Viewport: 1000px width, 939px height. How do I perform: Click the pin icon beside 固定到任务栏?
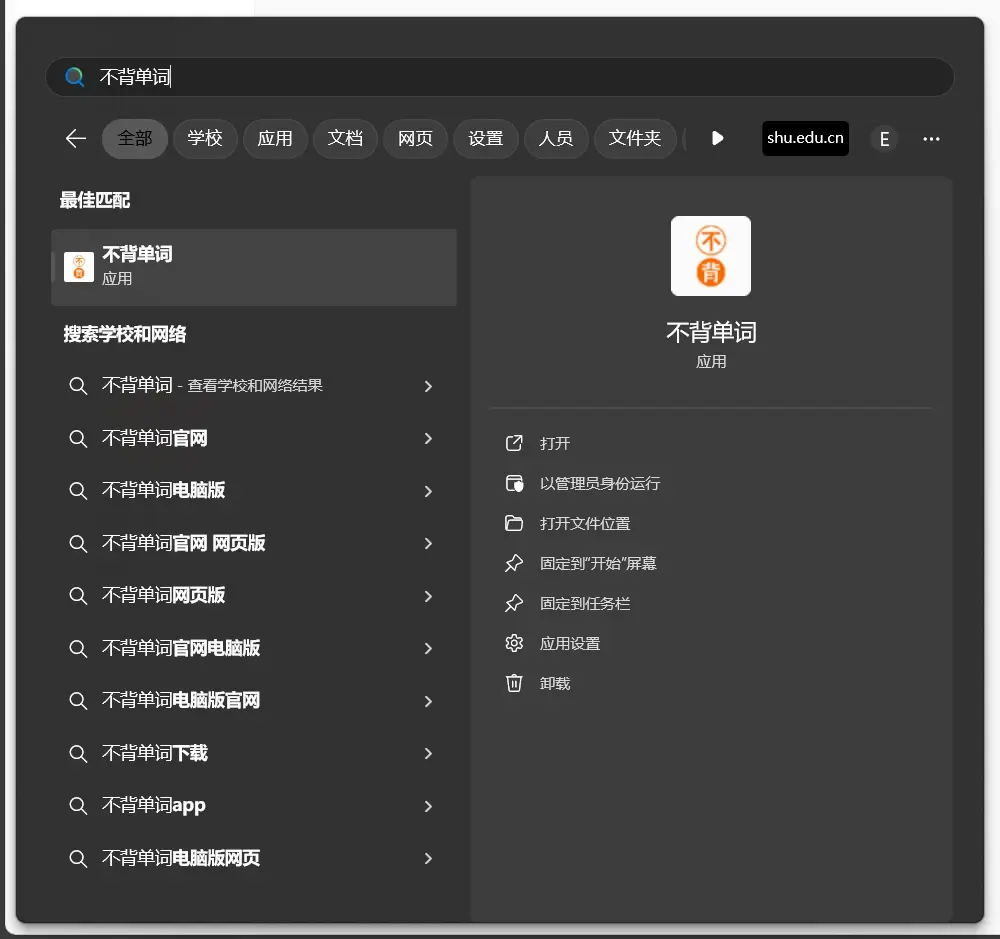514,603
